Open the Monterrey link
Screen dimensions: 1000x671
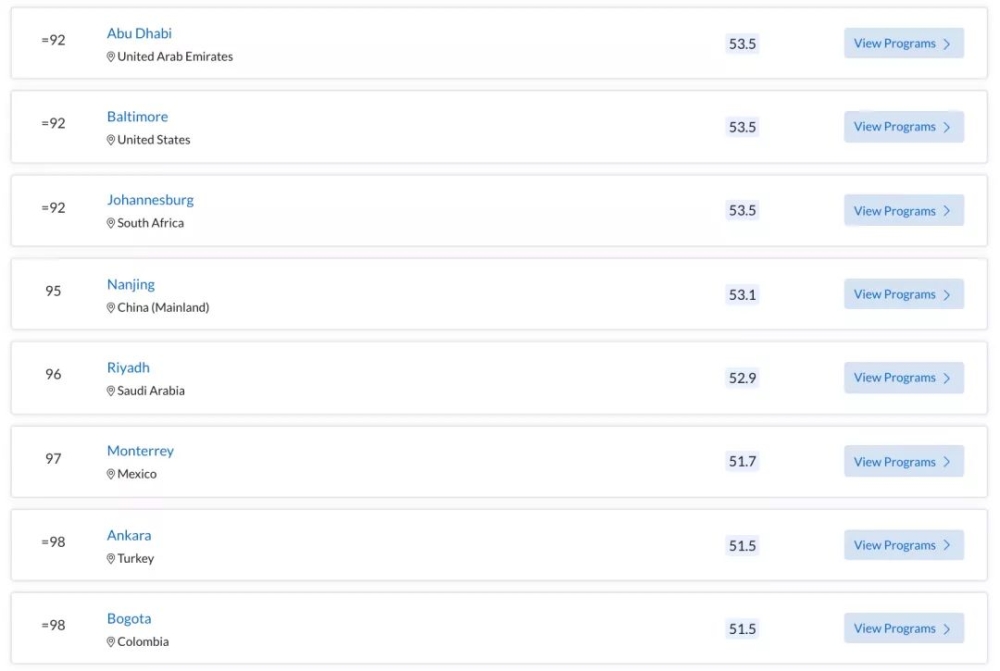pos(140,451)
